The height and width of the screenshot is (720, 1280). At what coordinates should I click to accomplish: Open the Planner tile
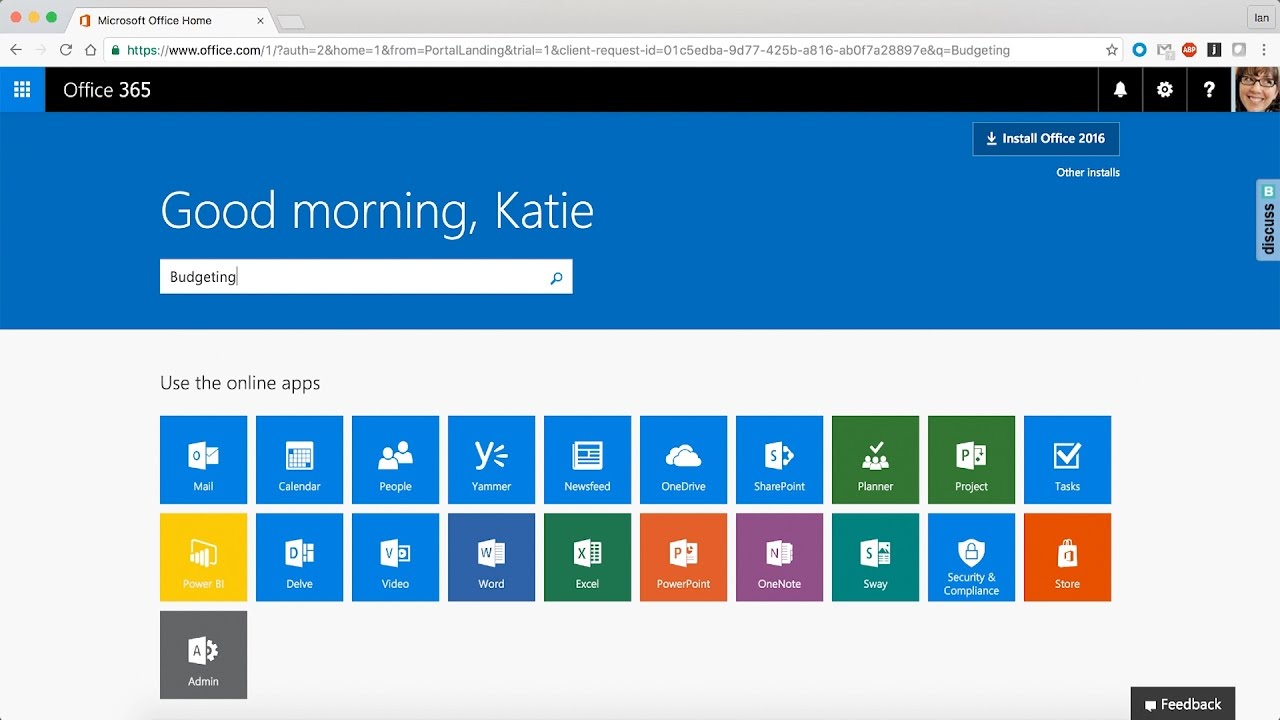click(x=875, y=459)
